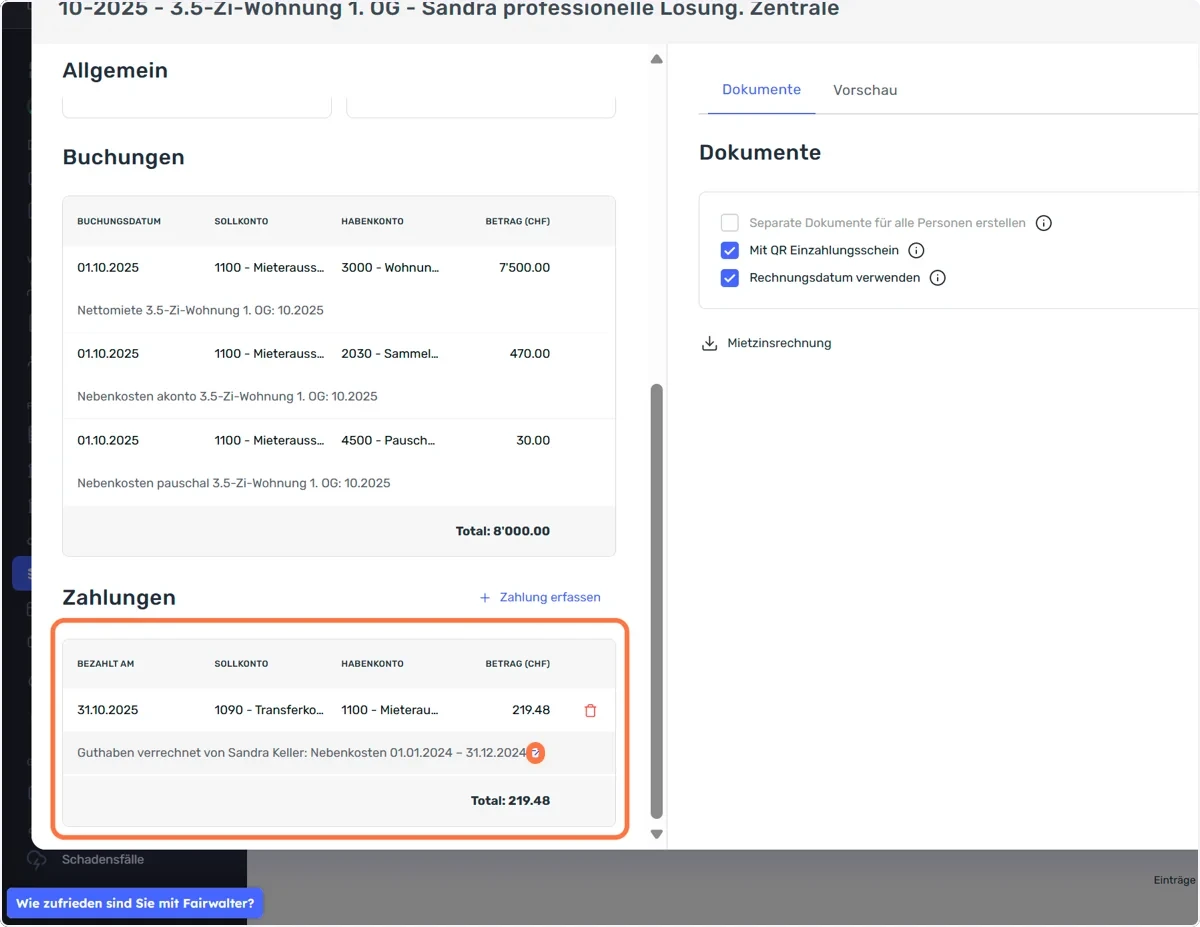
Task: Click Nebenkosten pauschal booking description
Action: 234,483
